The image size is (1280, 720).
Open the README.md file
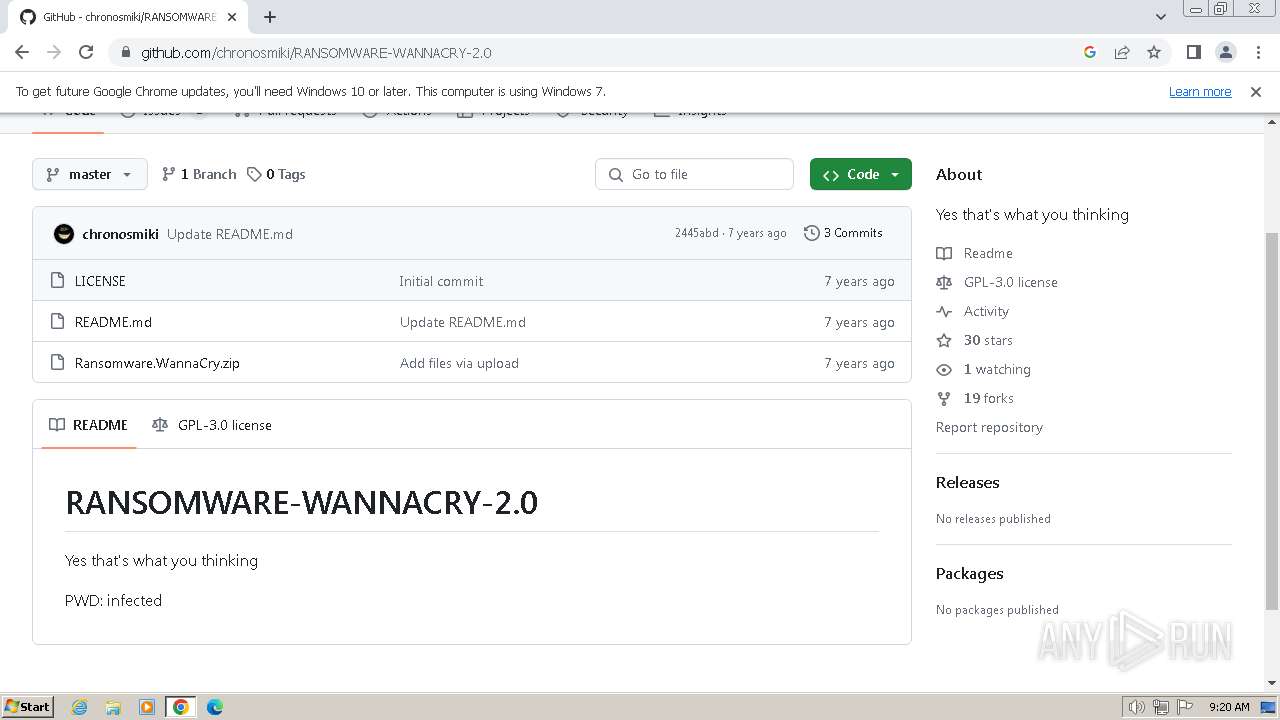(x=113, y=322)
